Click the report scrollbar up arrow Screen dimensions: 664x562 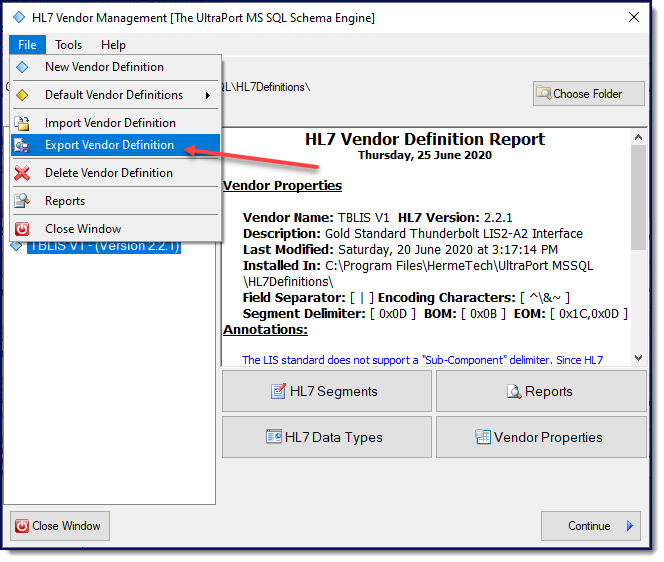pyautogui.click(x=638, y=137)
